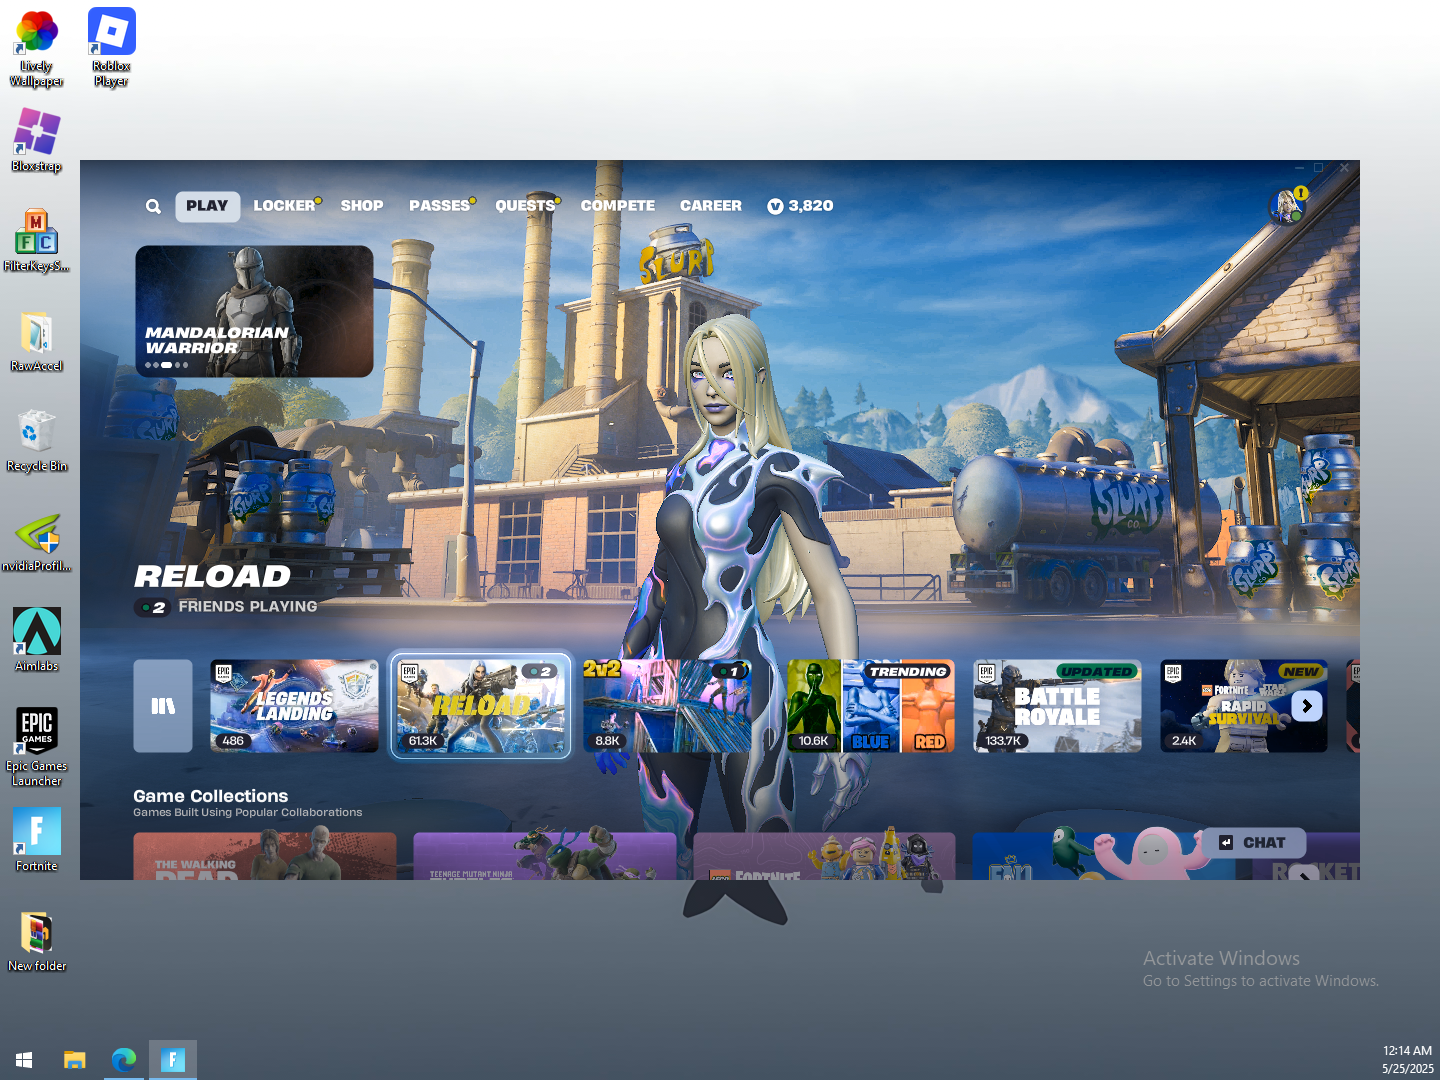Launch Microsoft Edge from the taskbar

[x=124, y=1060]
